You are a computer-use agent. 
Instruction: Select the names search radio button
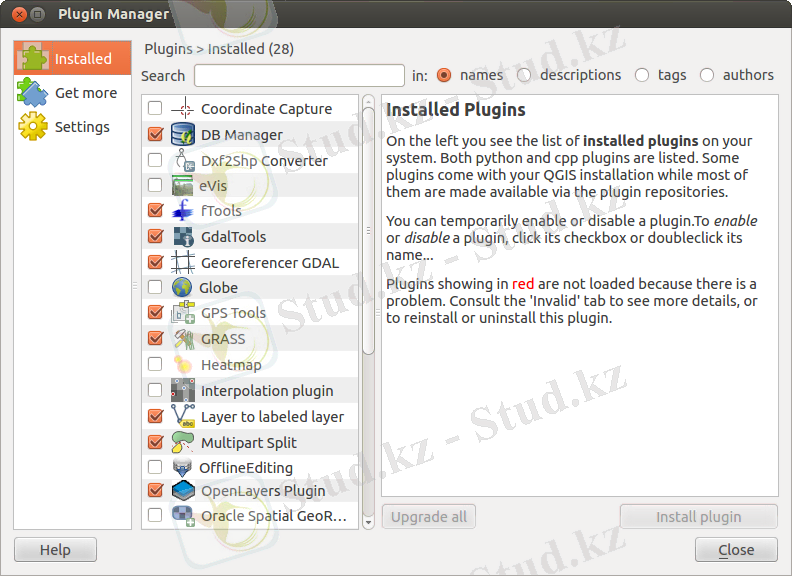pos(444,75)
